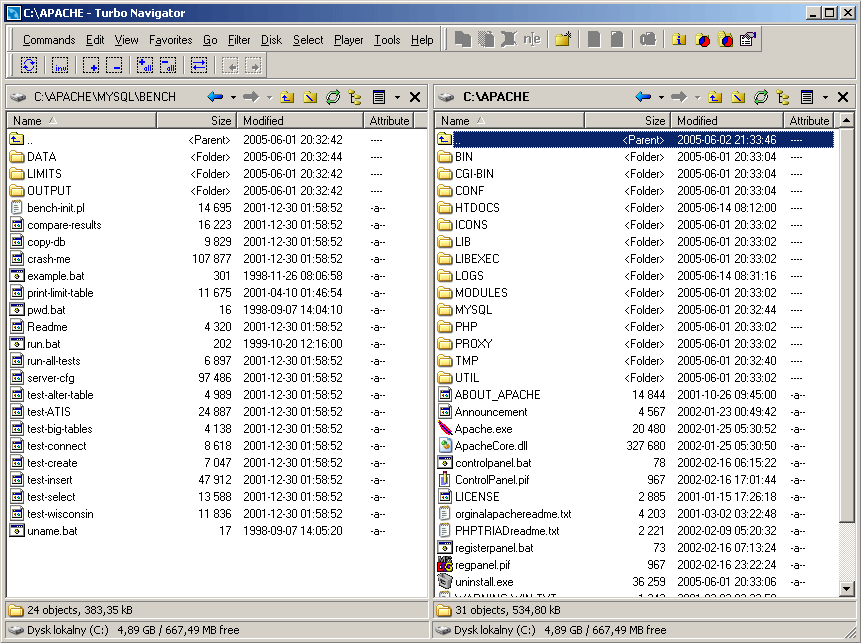861x643 pixels.
Task: Close the BENCH panel with X
Action: (x=415, y=97)
